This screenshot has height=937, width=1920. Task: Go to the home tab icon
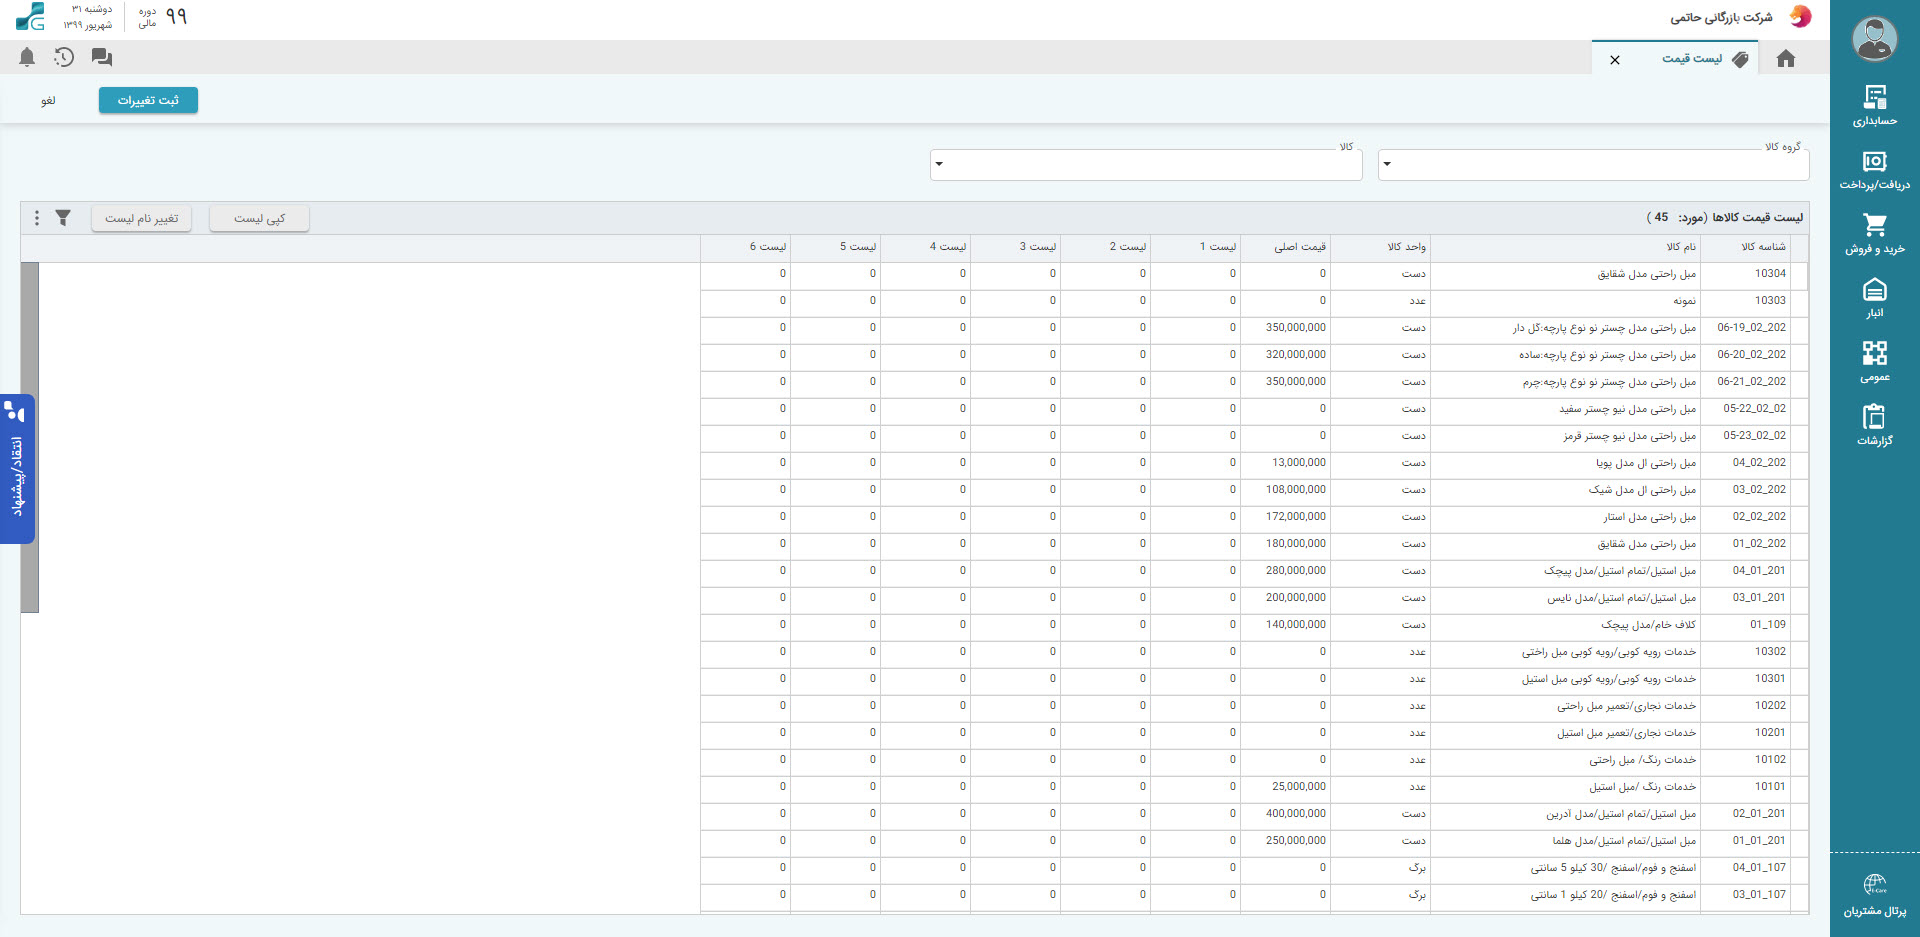[x=1786, y=59]
